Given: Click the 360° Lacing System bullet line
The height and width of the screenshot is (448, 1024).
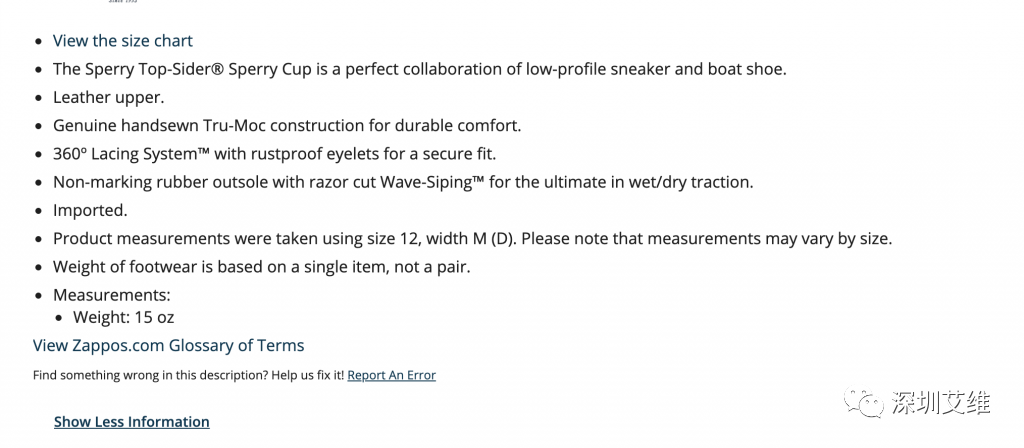Looking at the screenshot, I should click(275, 154).
